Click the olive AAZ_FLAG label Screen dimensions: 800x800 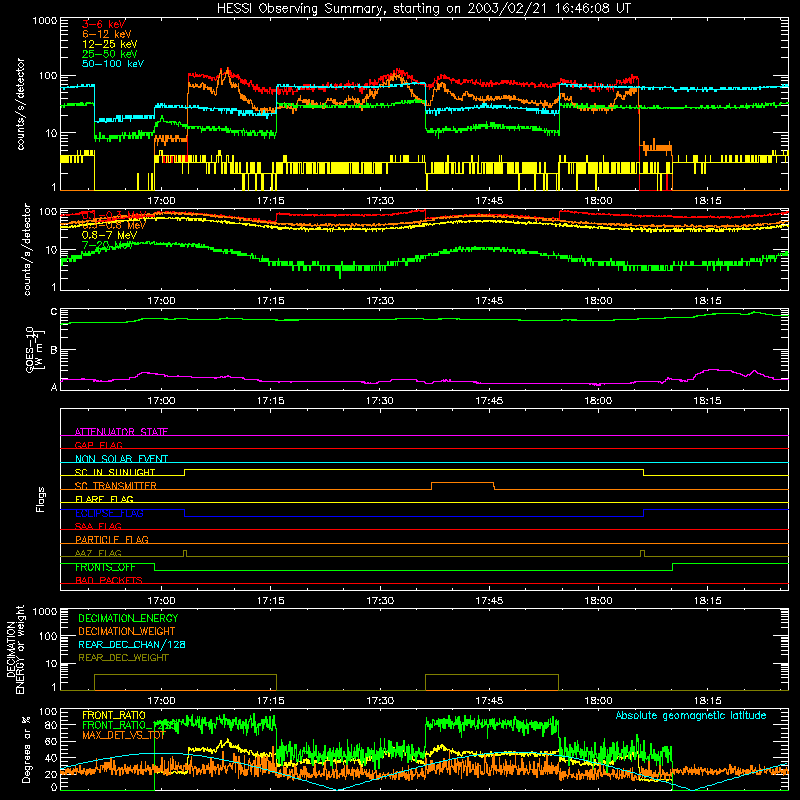coord(98,553)
